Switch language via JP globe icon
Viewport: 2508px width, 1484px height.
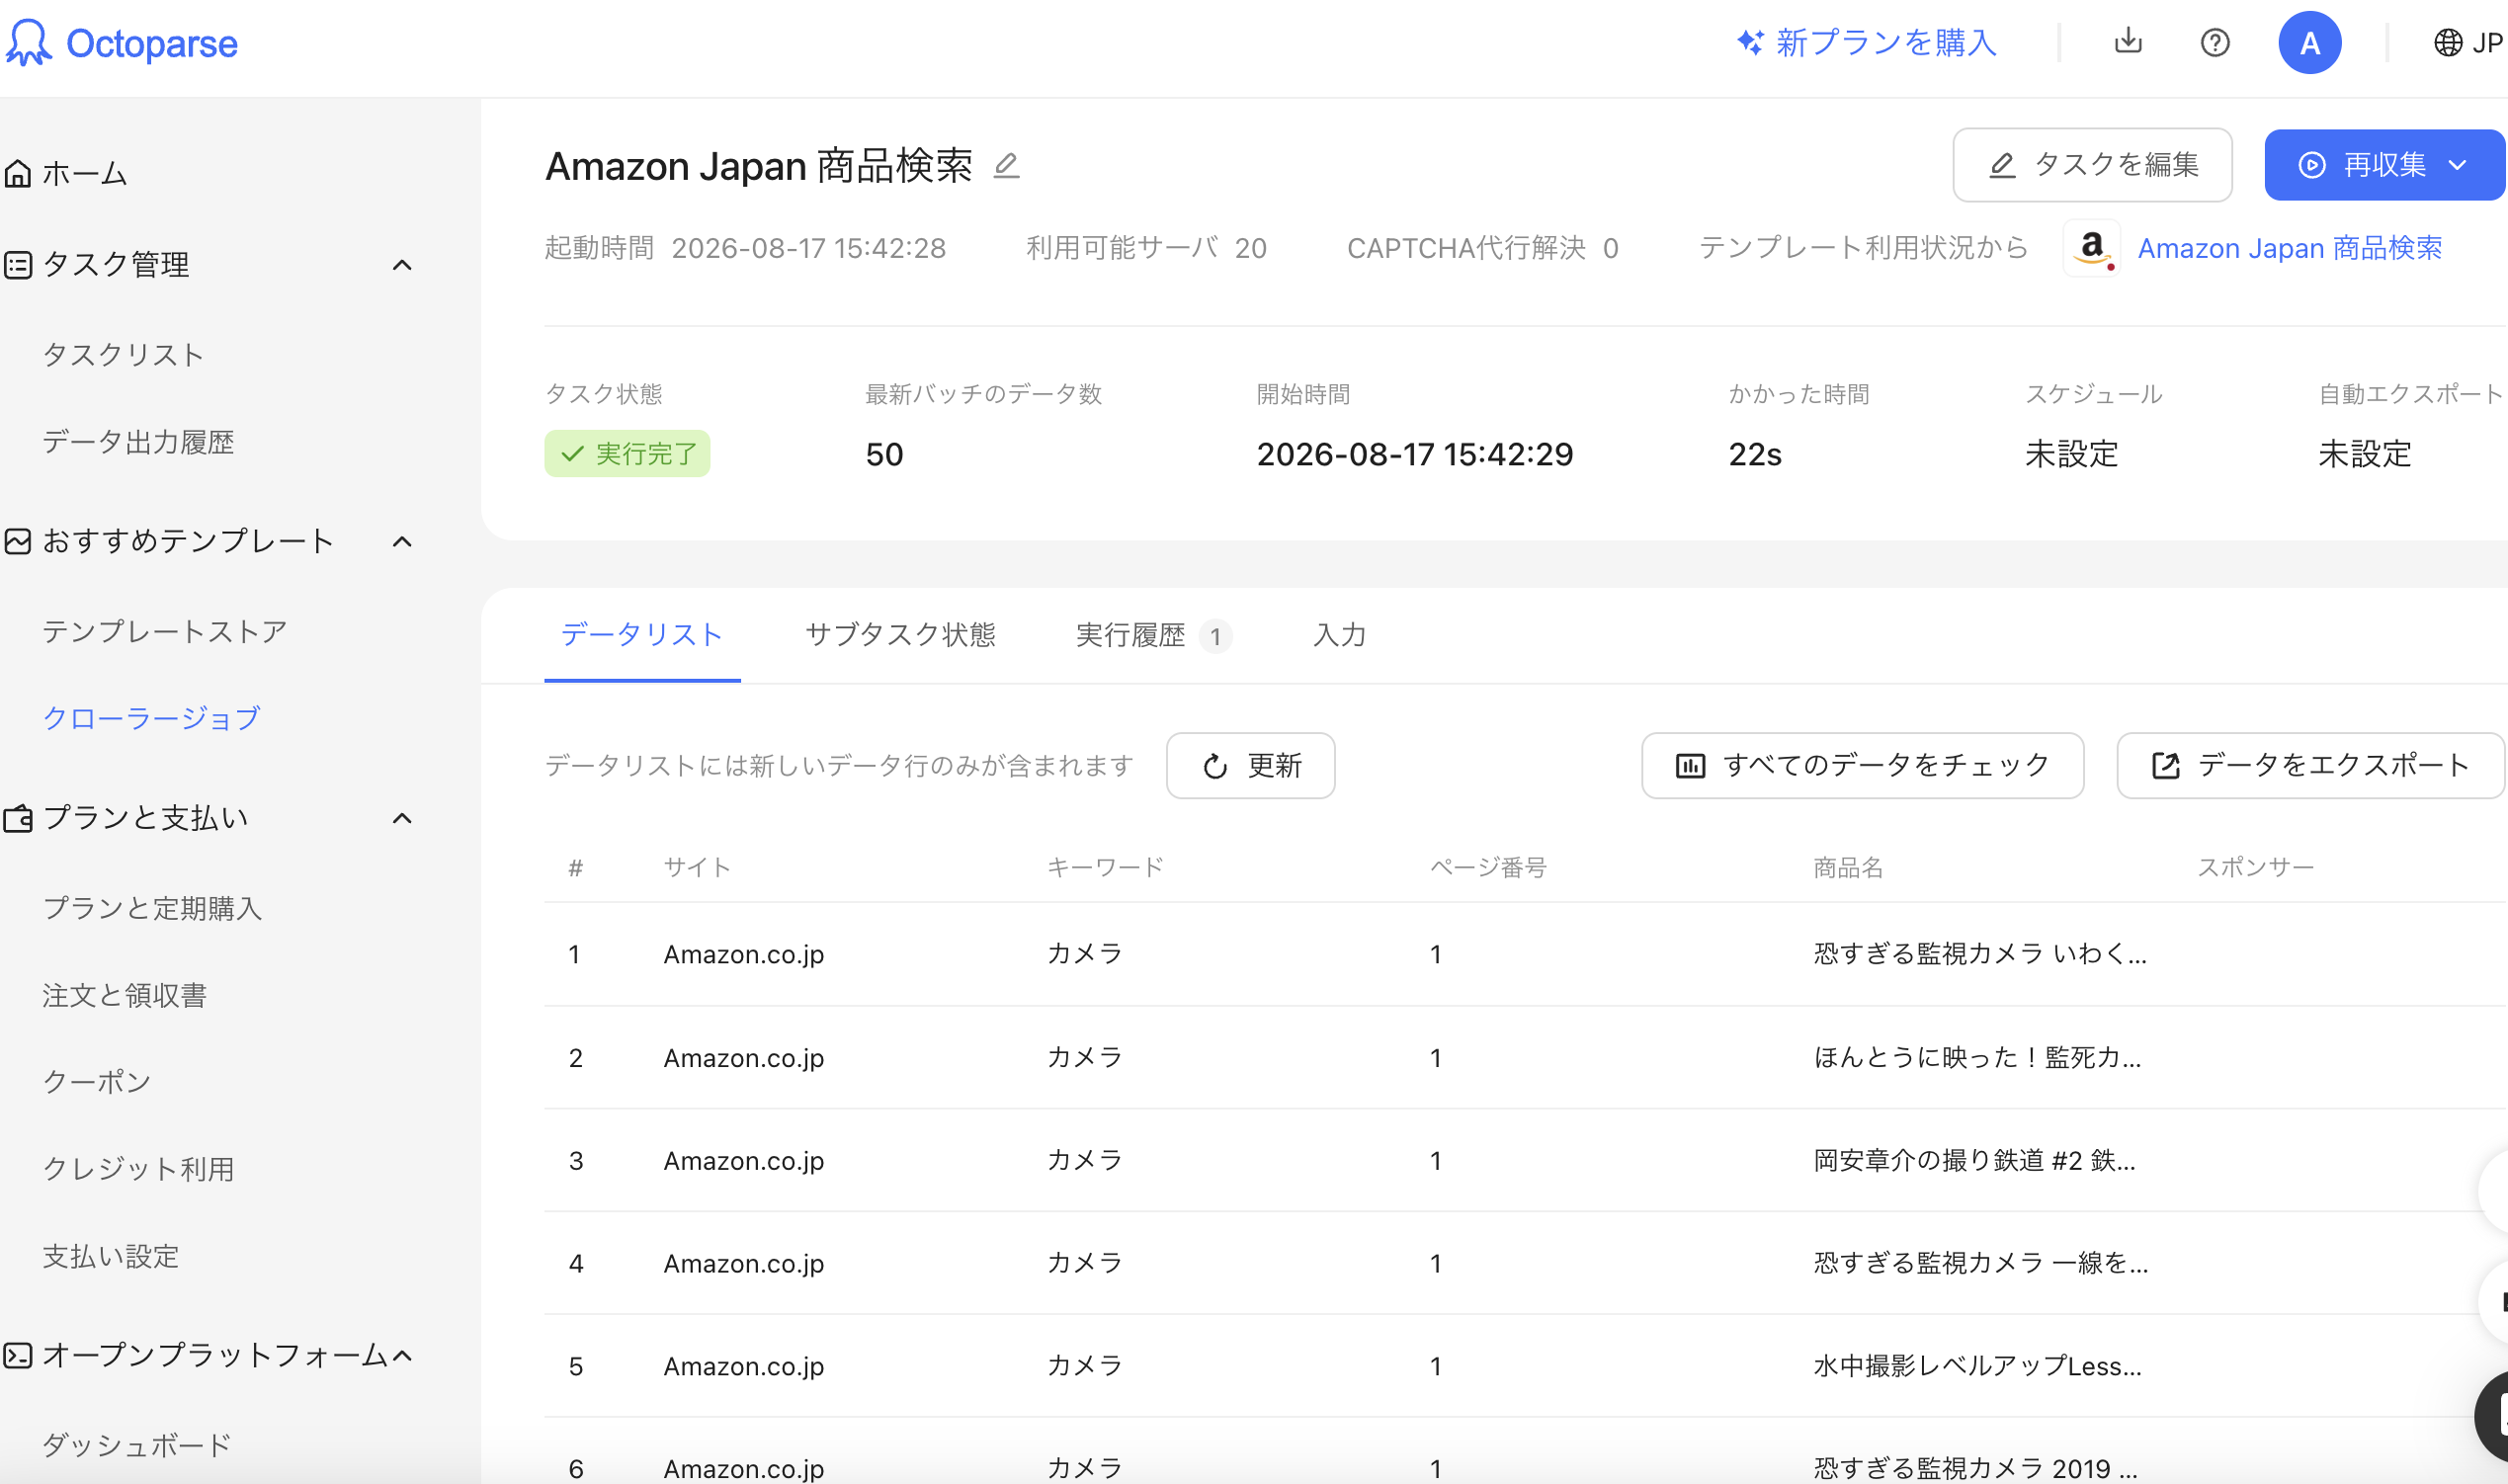2468,43
